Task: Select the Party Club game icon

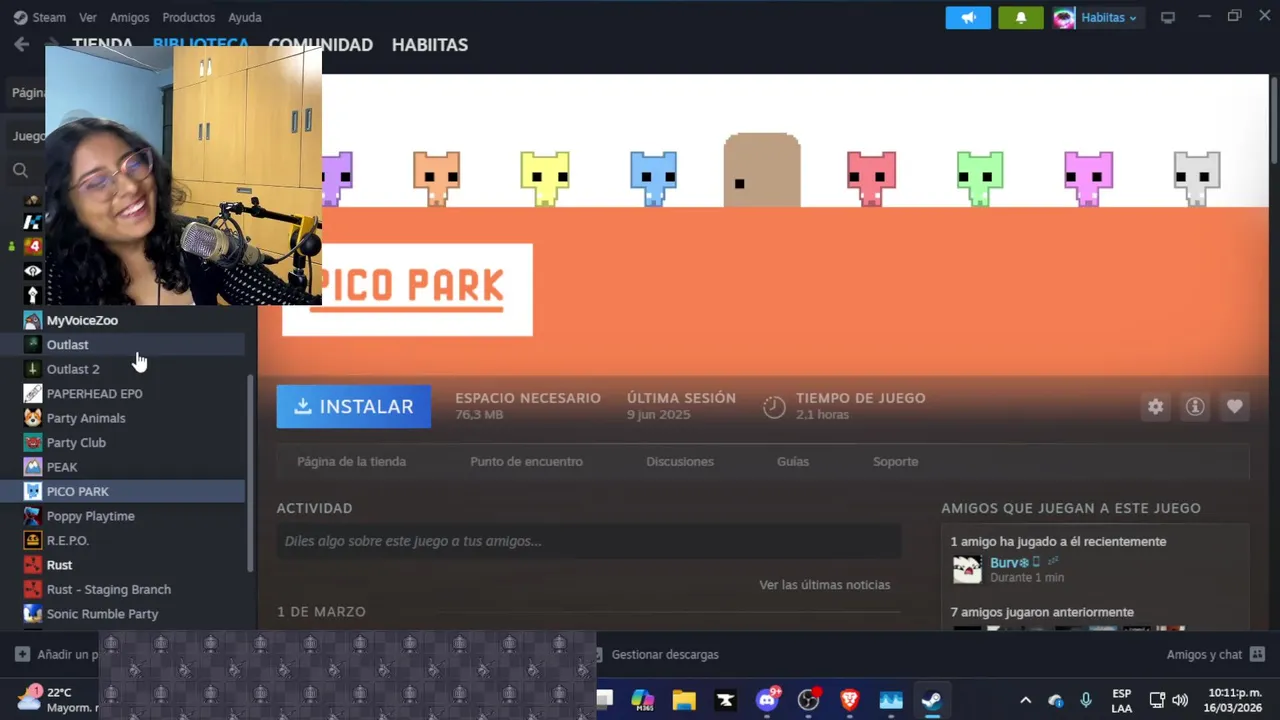Action: pos(33,442)
